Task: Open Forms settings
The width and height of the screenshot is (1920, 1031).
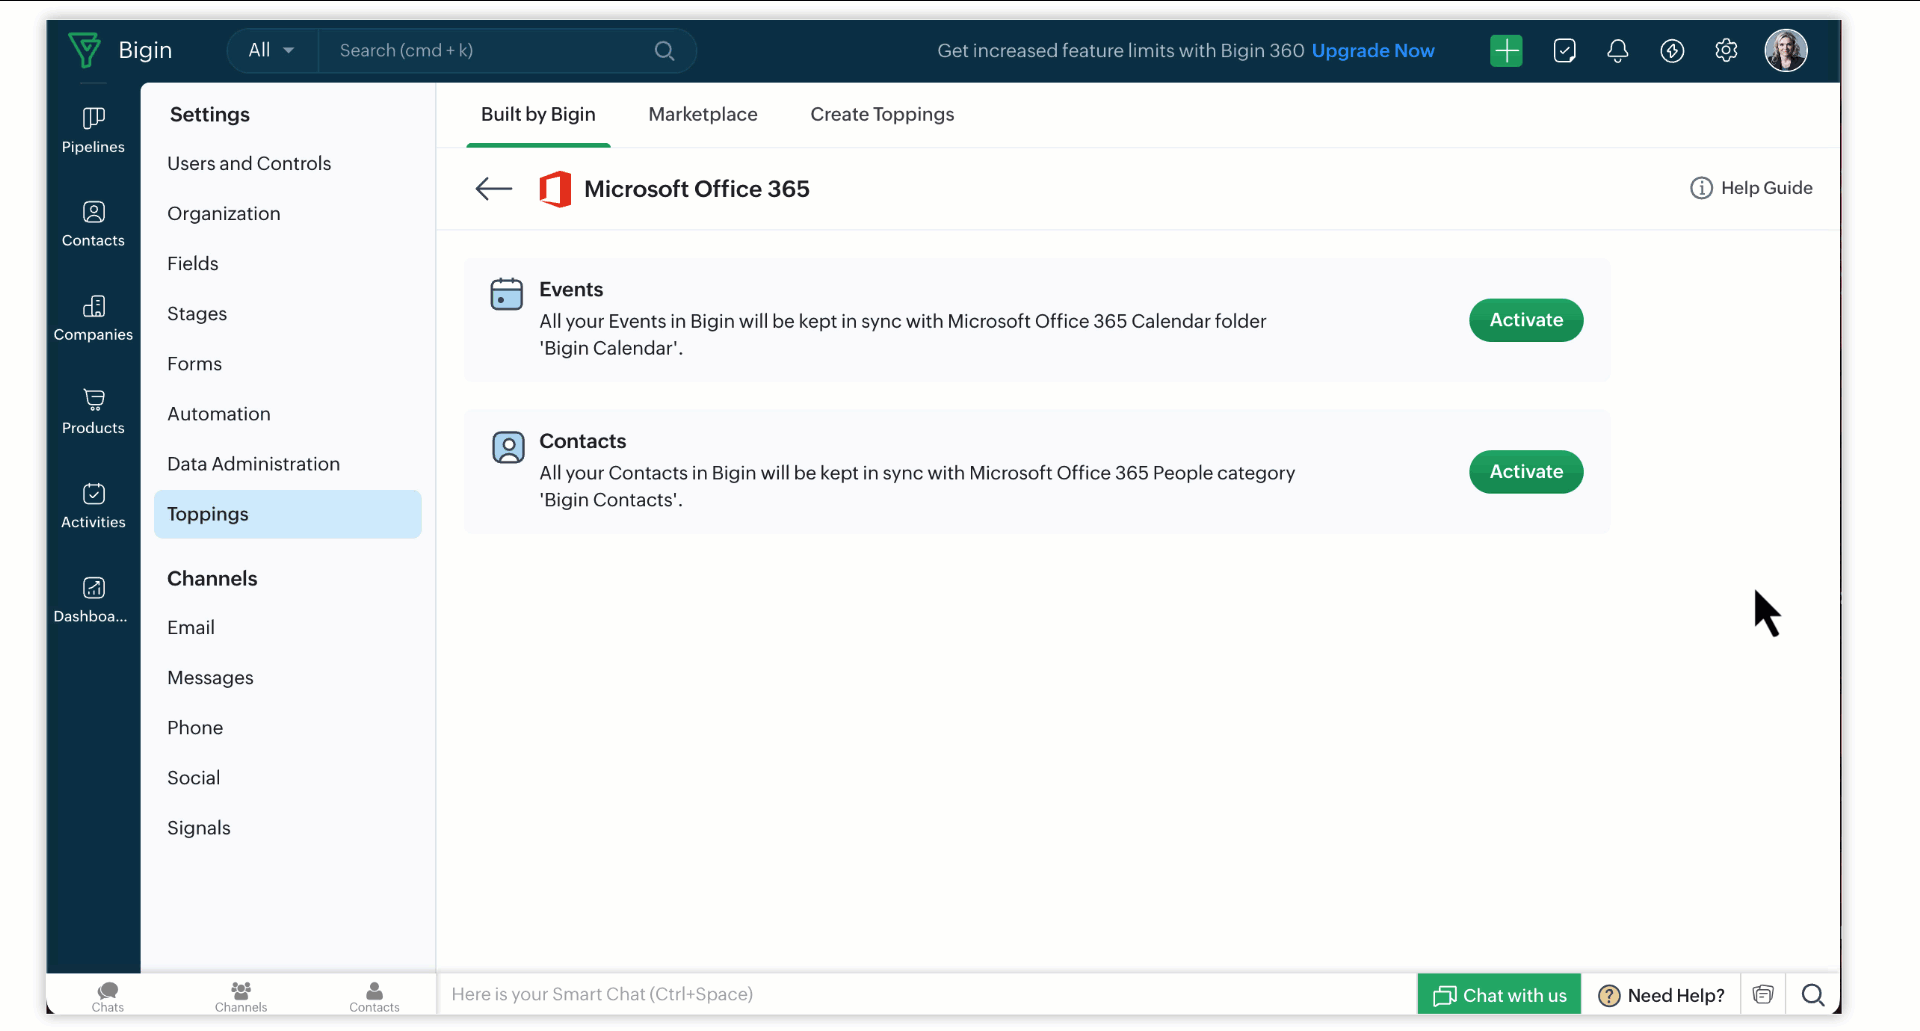Action: coord(195,363)
